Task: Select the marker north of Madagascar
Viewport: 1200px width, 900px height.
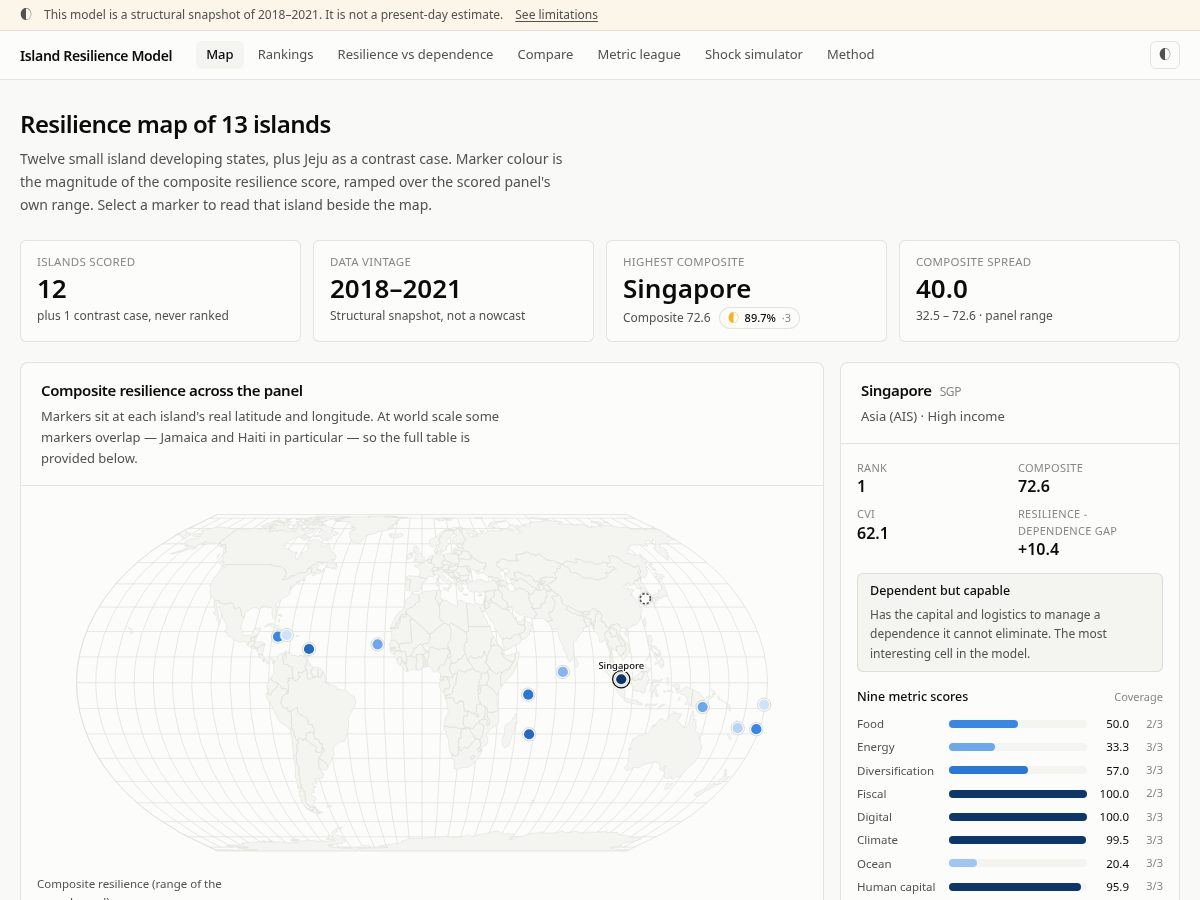Action: tap(528, 694)
